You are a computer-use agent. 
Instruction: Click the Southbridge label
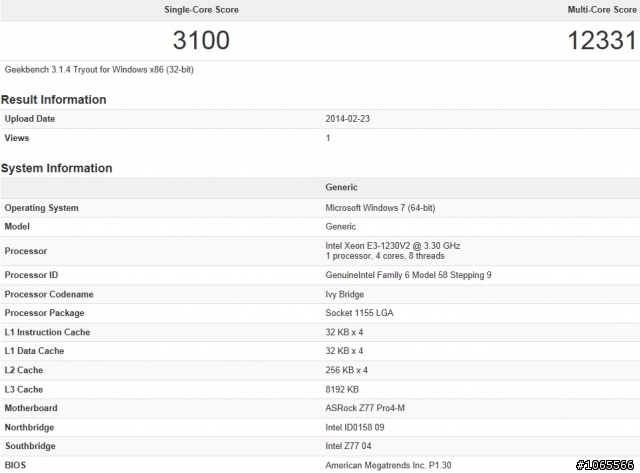(x=30, y=446)
